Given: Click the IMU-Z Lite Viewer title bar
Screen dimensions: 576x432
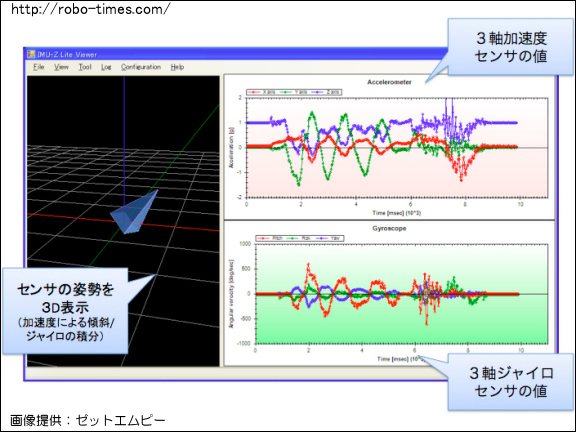Looking at the screenshot, I should pos(235,54).
